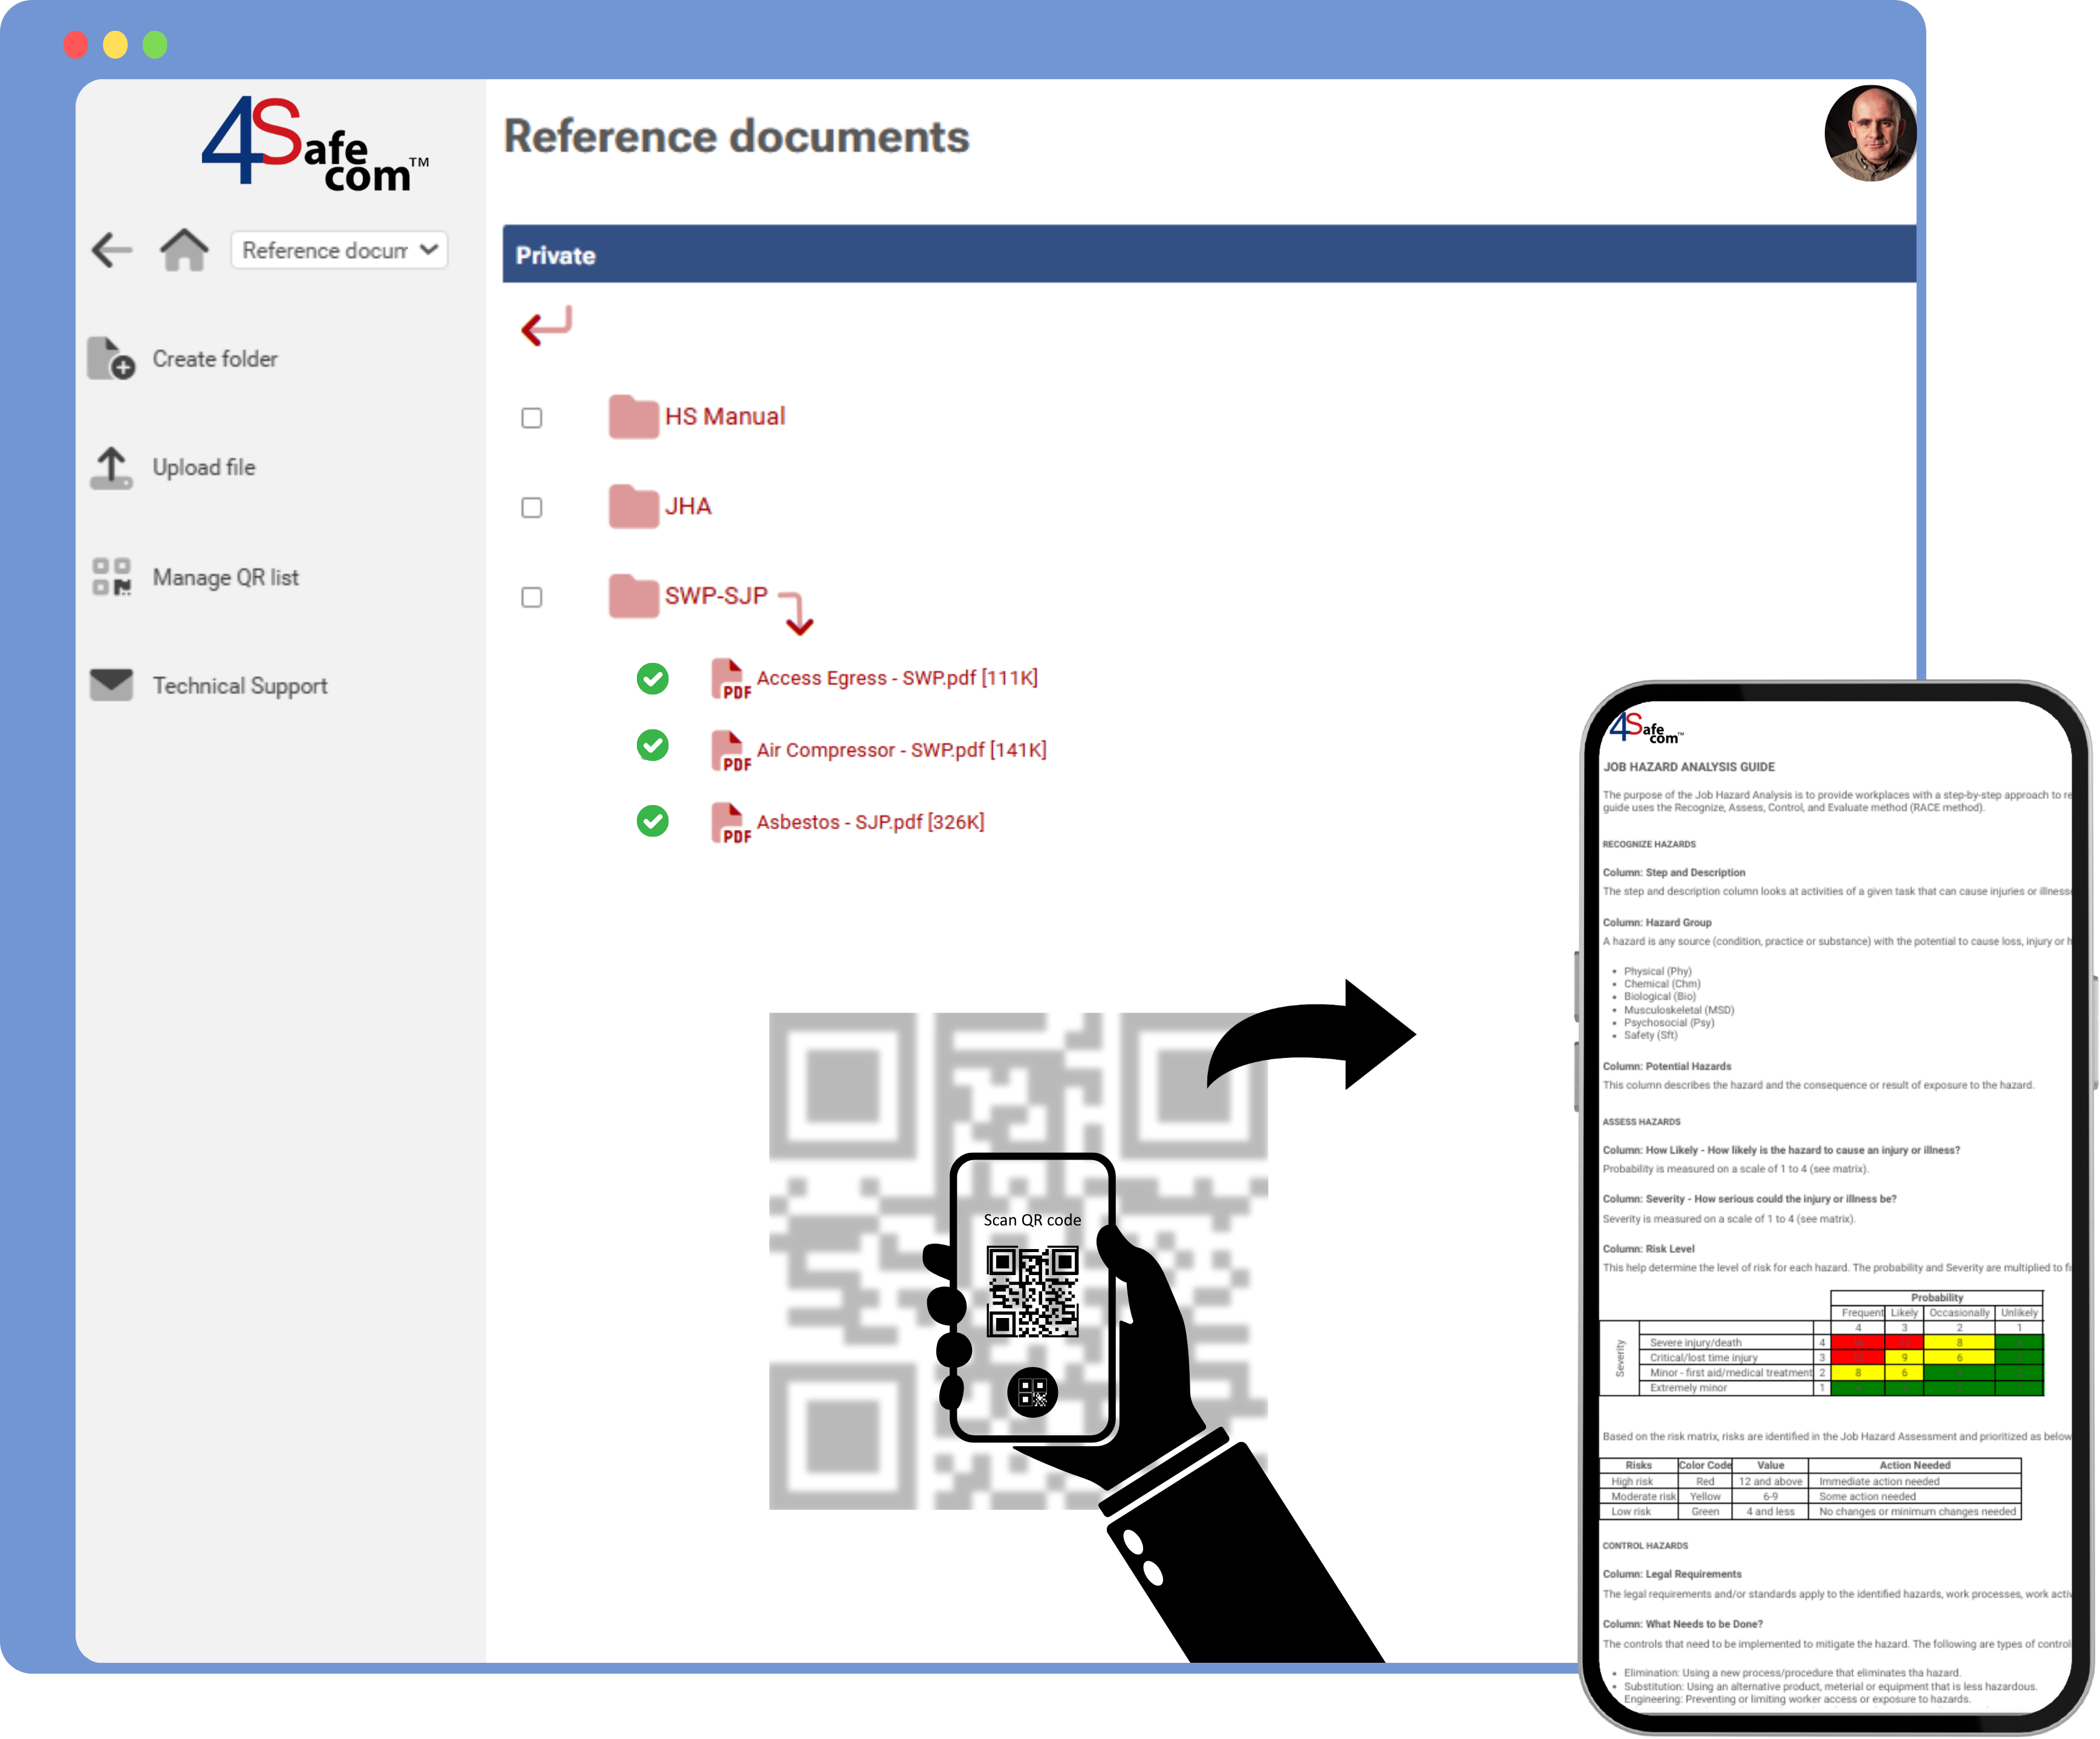
Task: Toggle green check for Access Egress file
Action: tap(653, 679)
